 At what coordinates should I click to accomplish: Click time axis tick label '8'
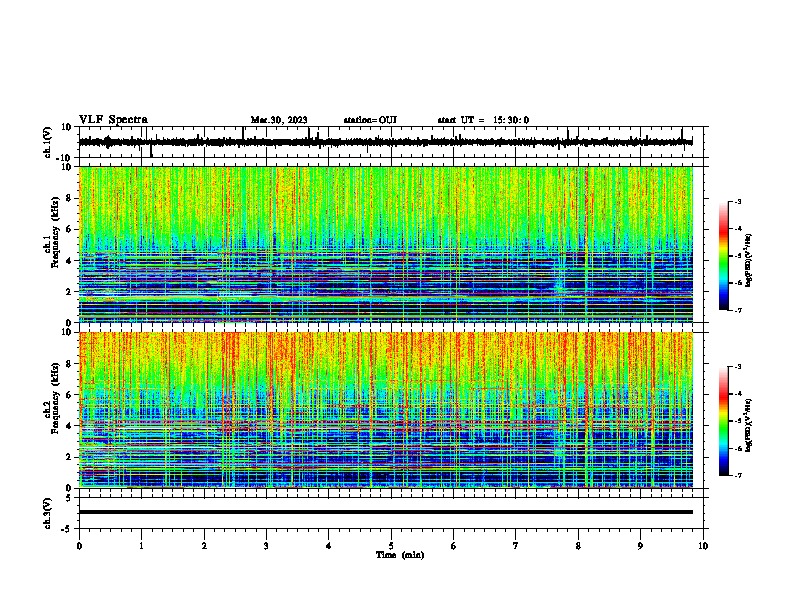pyautogui.click(x=578, y=546)
